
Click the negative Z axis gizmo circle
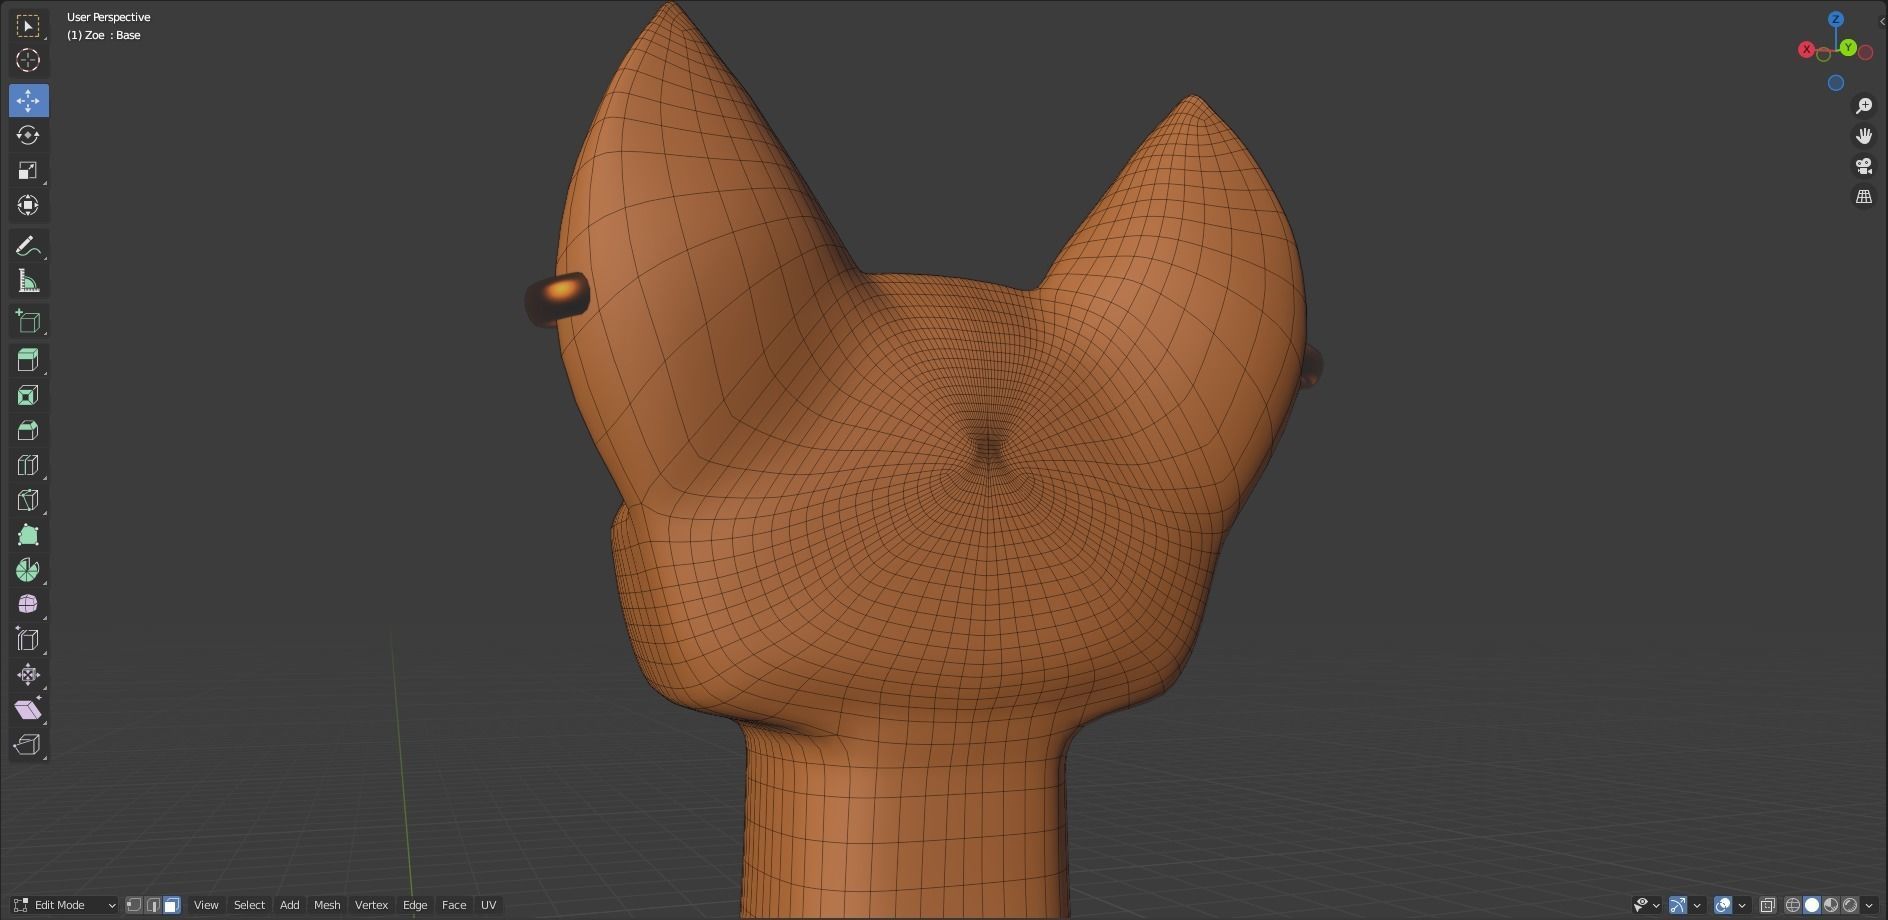pos(1836,83)
